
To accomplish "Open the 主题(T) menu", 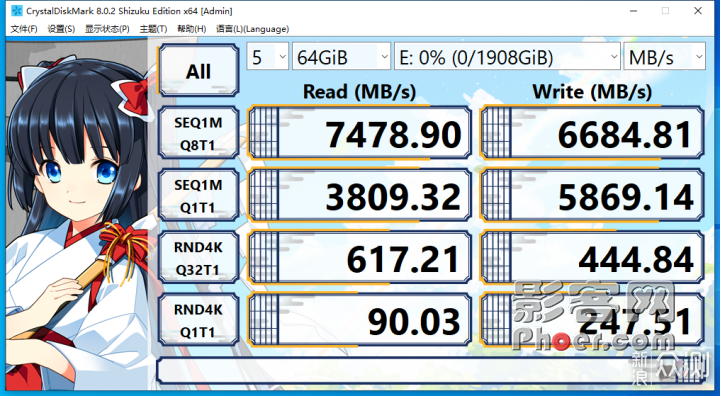I will point(153,29).
